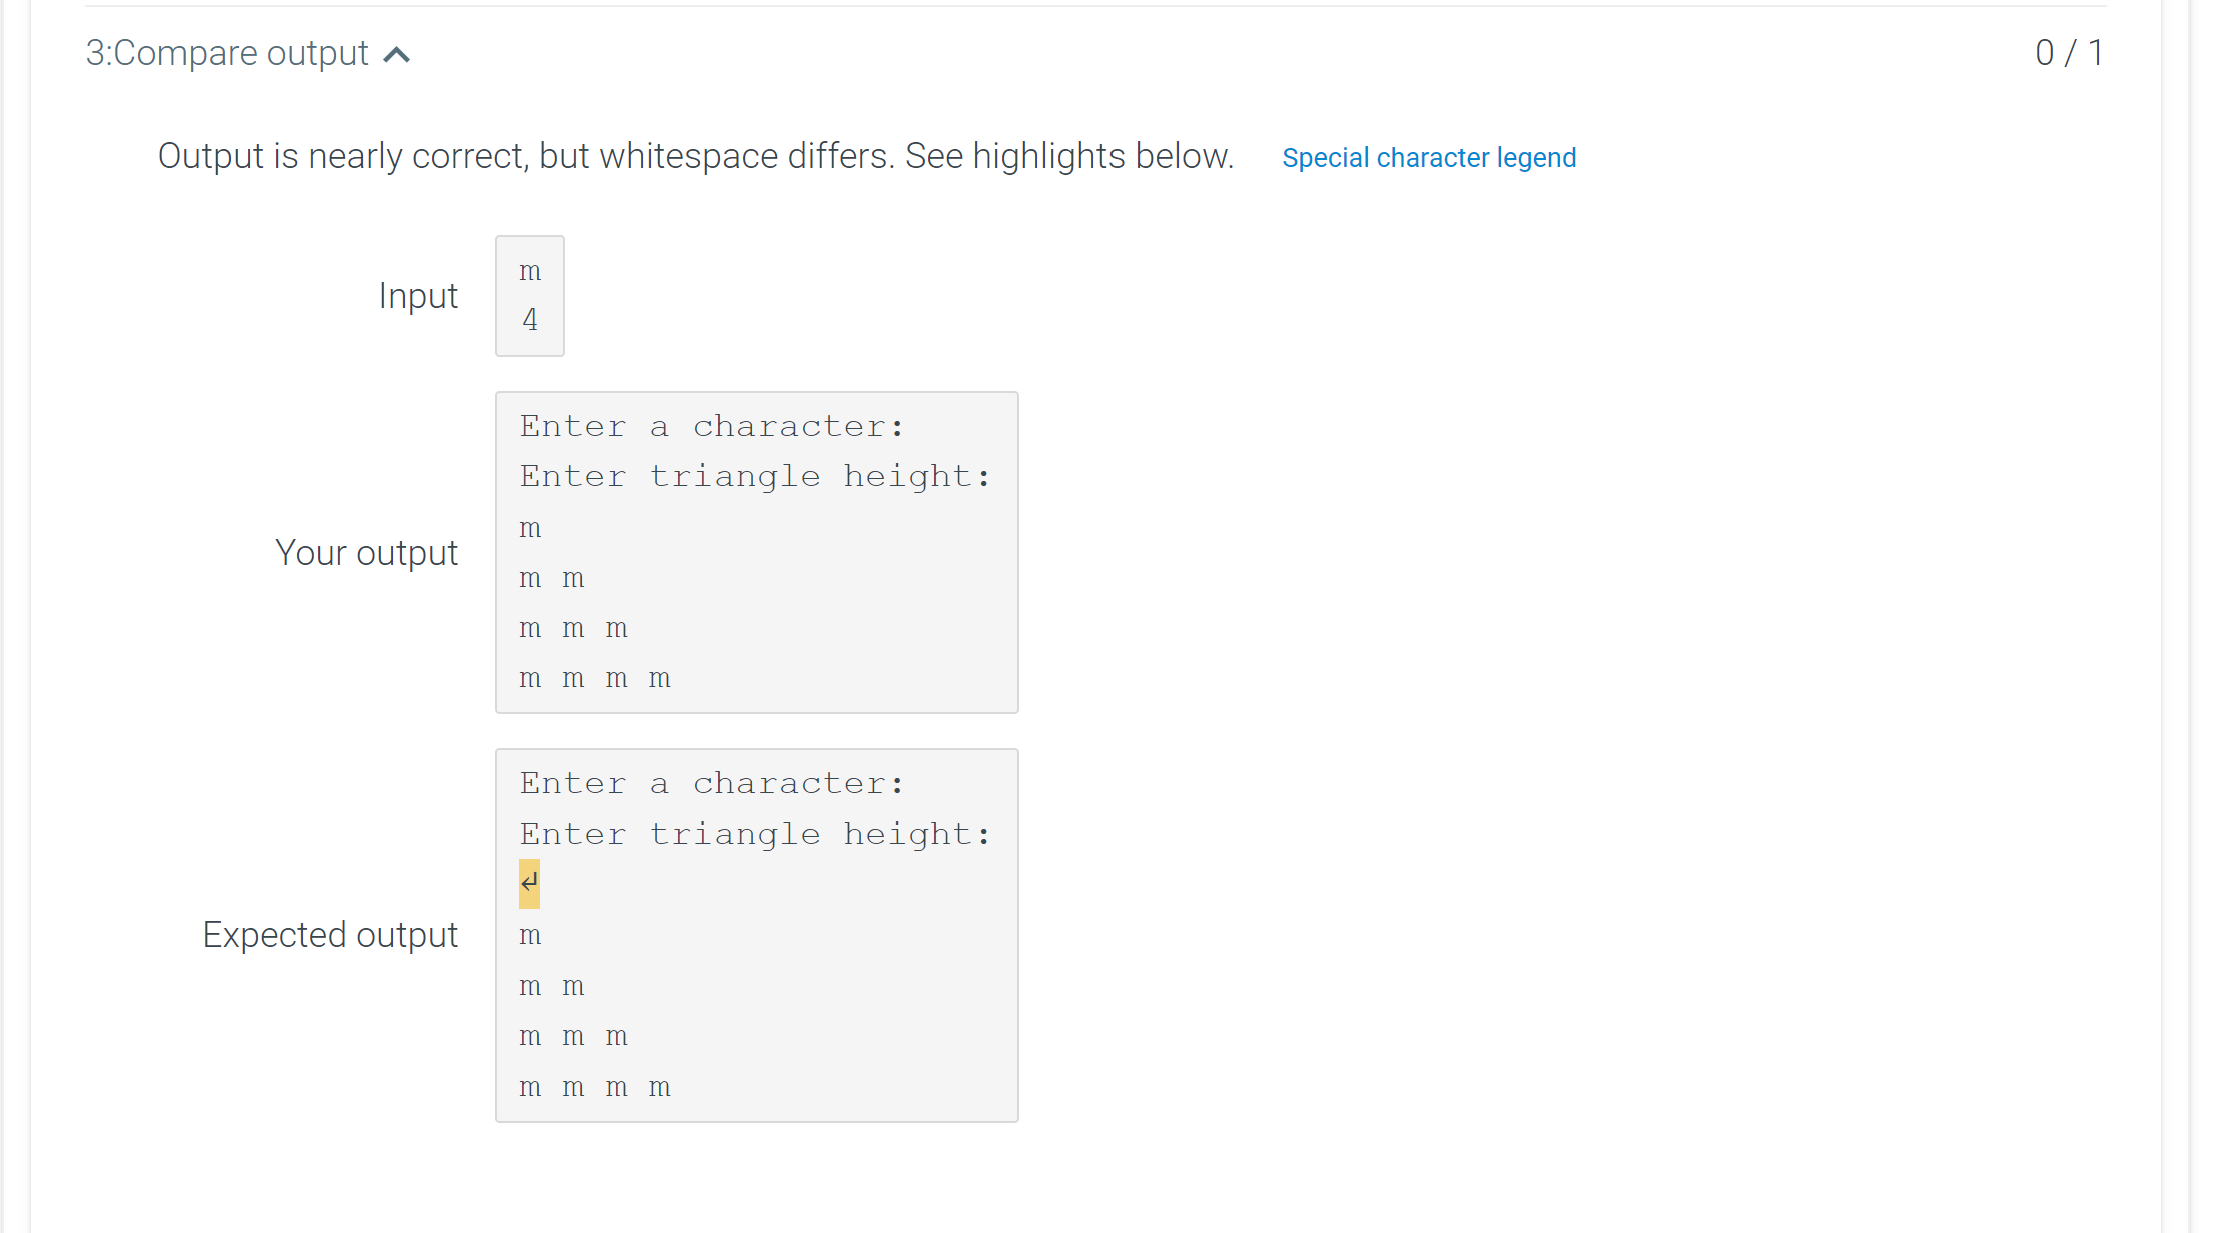Click "Enter a character:" in Your output
This screenshot has height=1233, width=2214.
tap(711, 427)
